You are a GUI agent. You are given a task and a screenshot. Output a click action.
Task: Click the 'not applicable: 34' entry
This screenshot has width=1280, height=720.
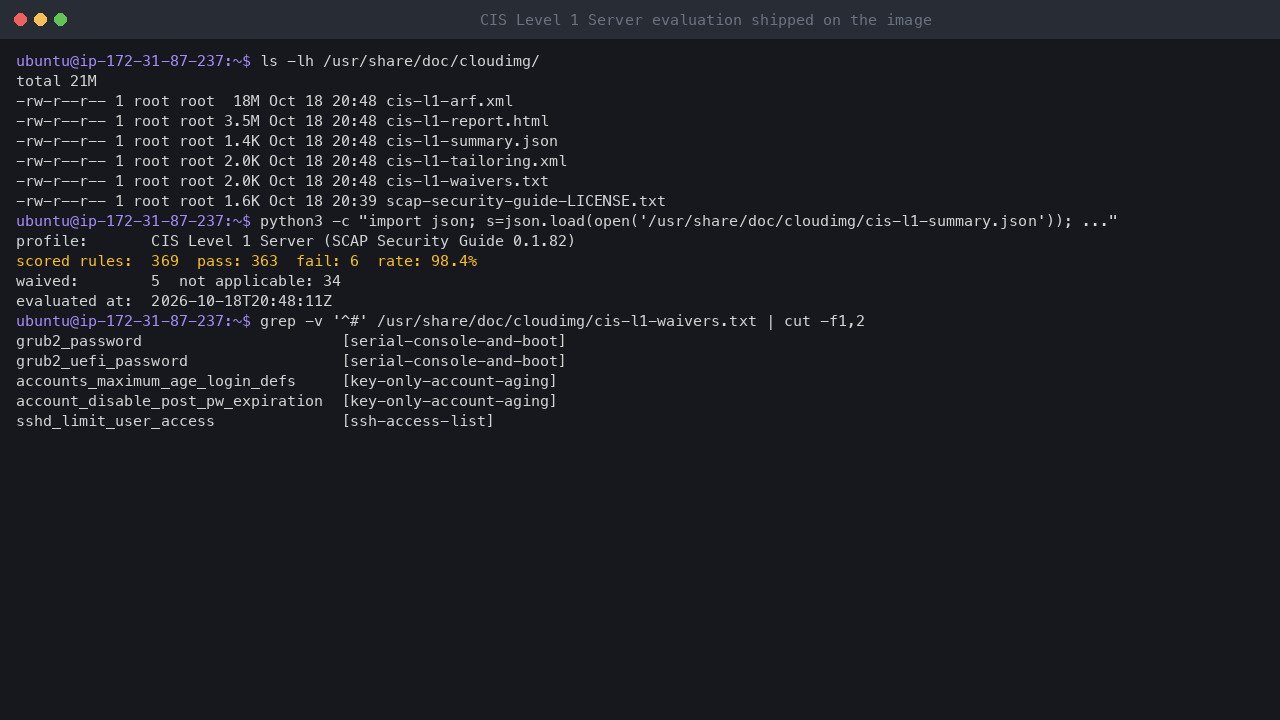pyautogui.click(x=260, y=281)
